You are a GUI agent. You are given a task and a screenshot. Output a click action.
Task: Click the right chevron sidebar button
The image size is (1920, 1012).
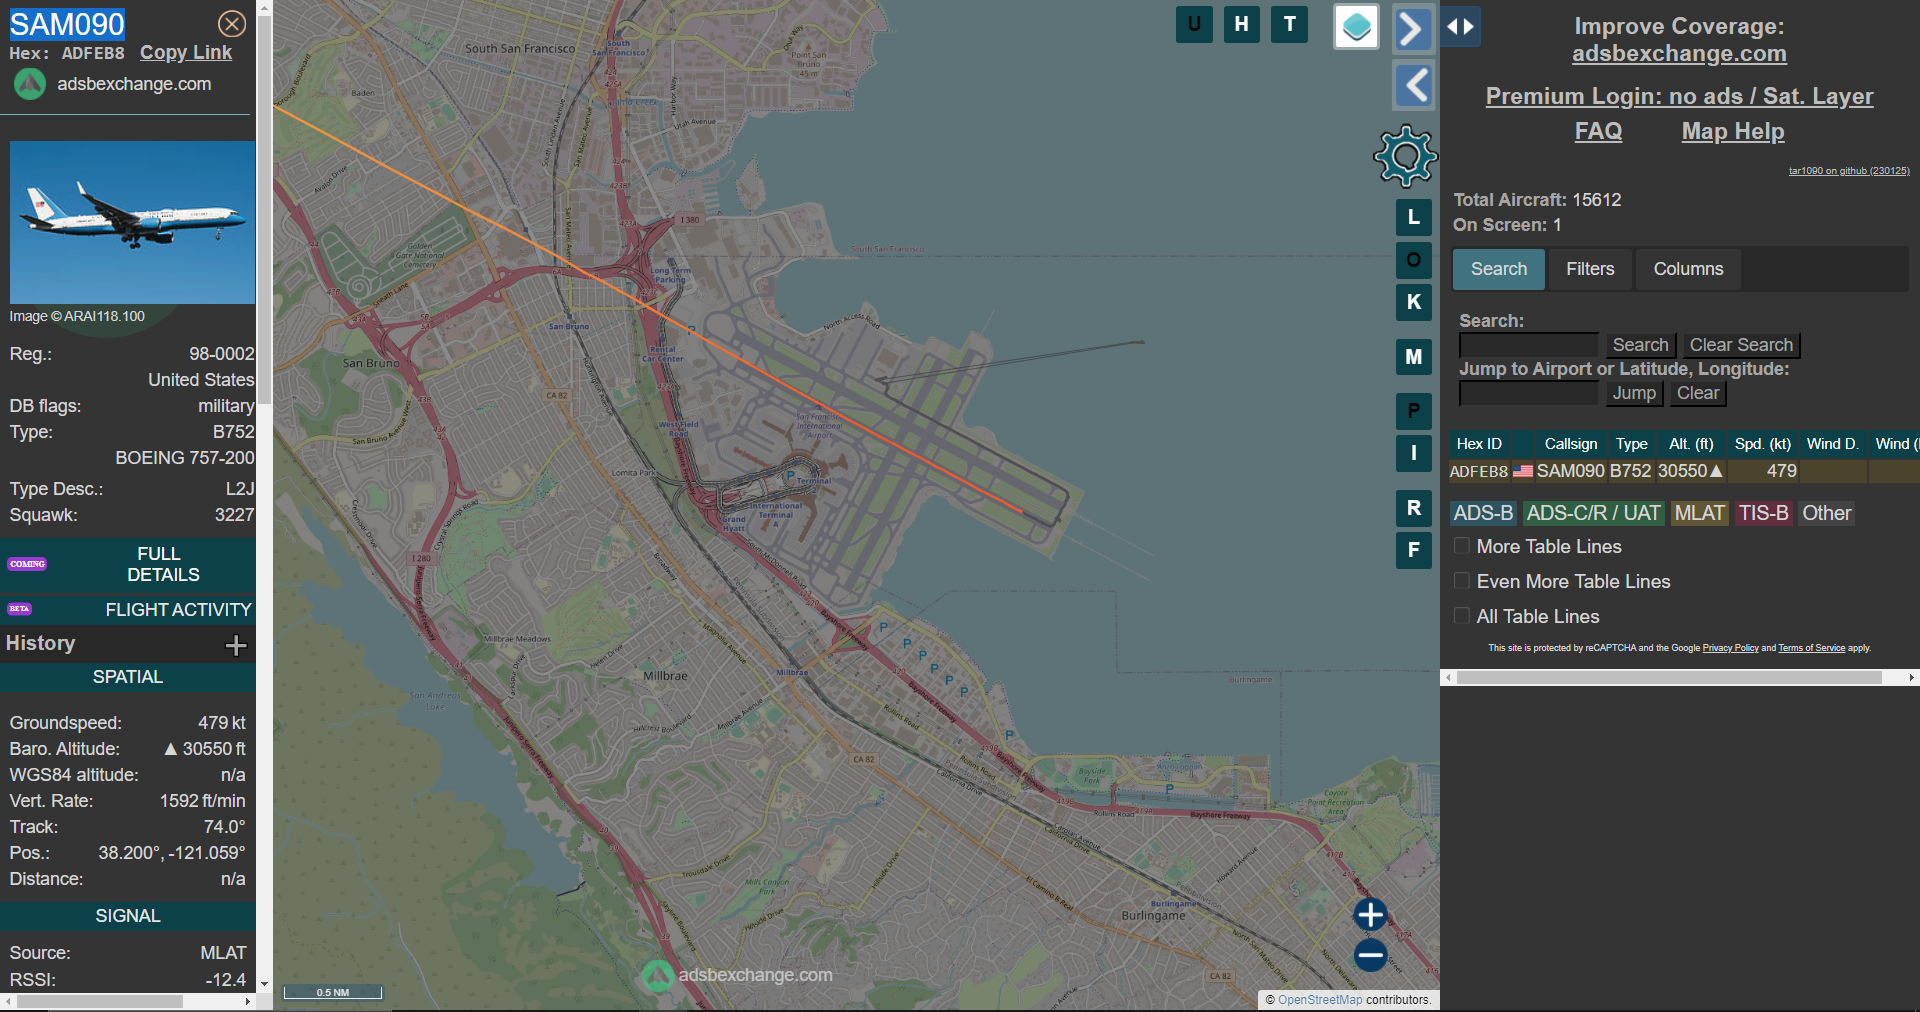click(1412, 28)
